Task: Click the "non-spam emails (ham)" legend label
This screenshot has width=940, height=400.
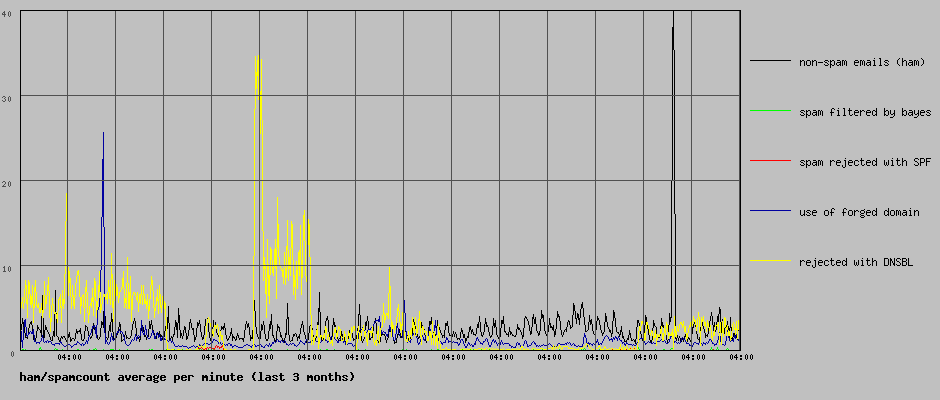Action: [x=861, y=62]
